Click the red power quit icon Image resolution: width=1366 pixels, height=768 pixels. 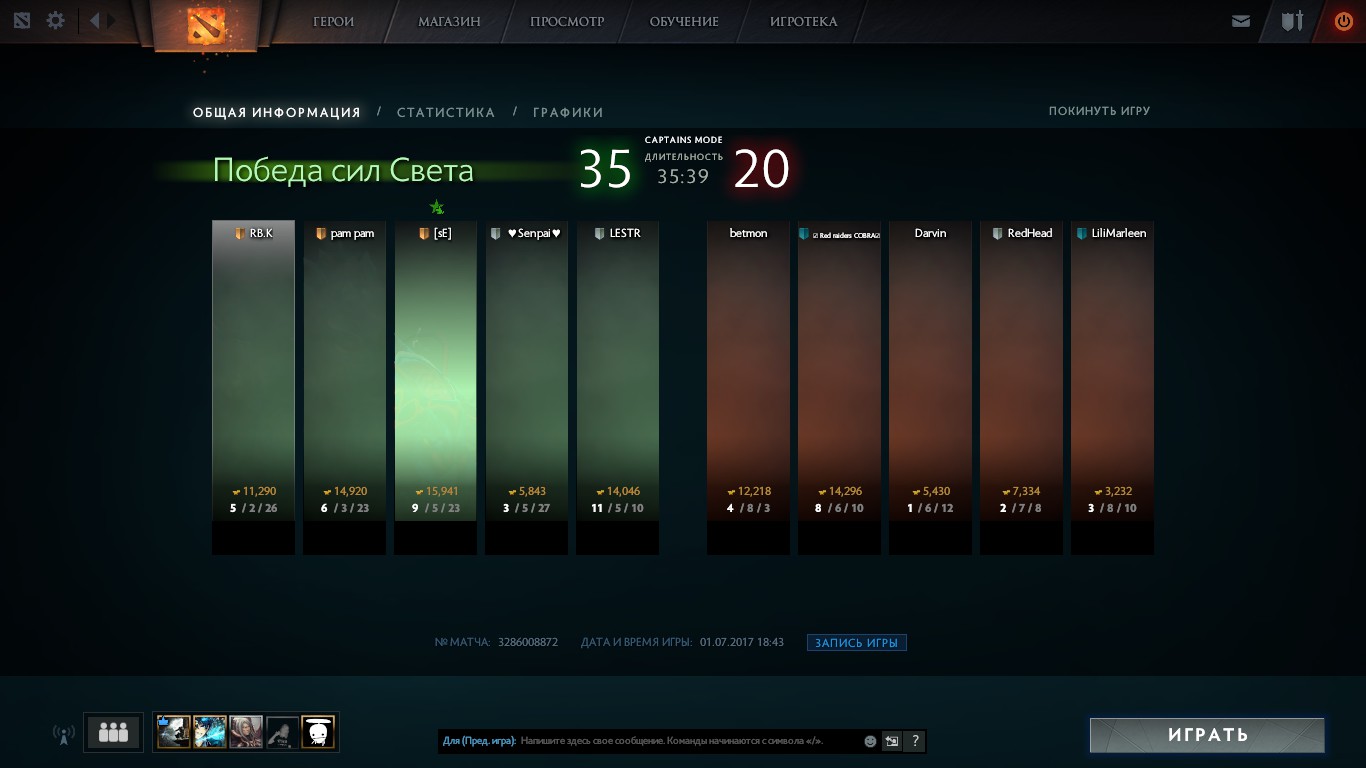[x=1343, y=20]
